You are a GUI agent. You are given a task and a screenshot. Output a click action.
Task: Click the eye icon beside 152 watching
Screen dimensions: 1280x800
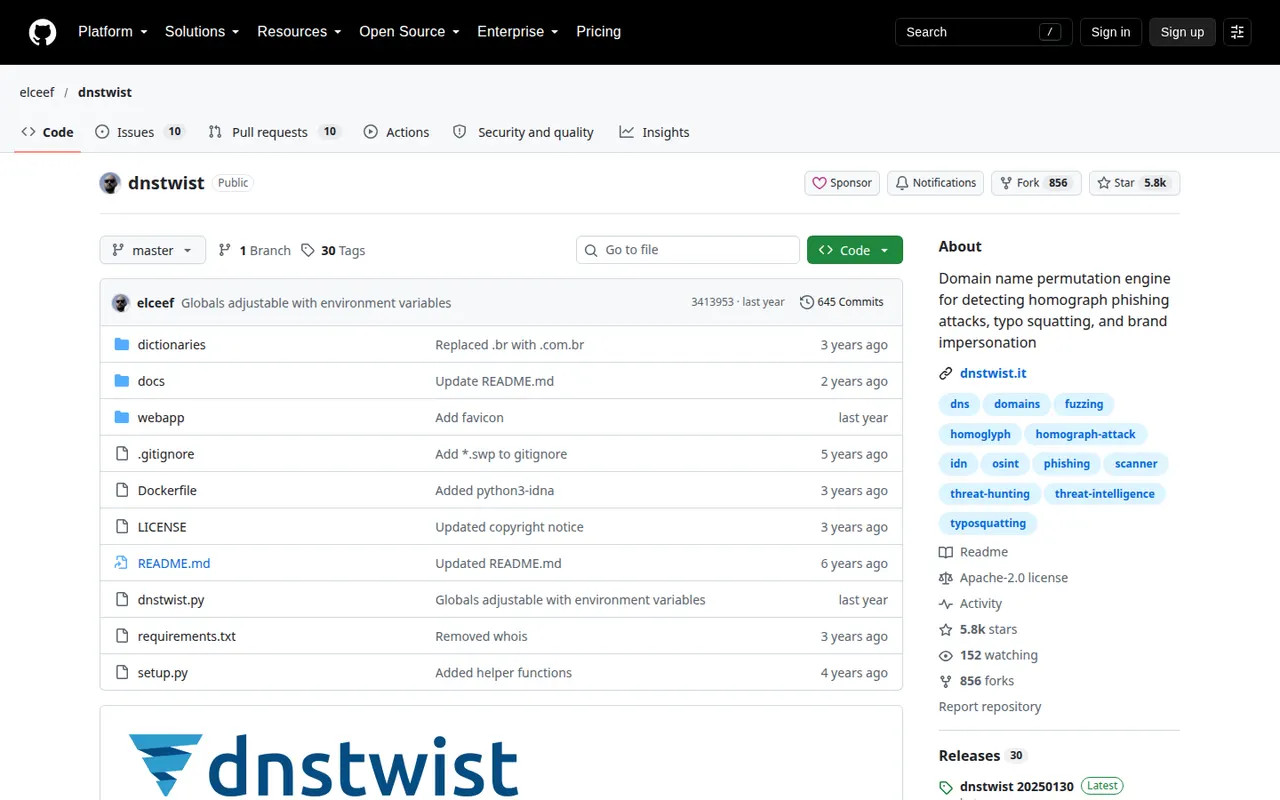[x=946, y=656]
